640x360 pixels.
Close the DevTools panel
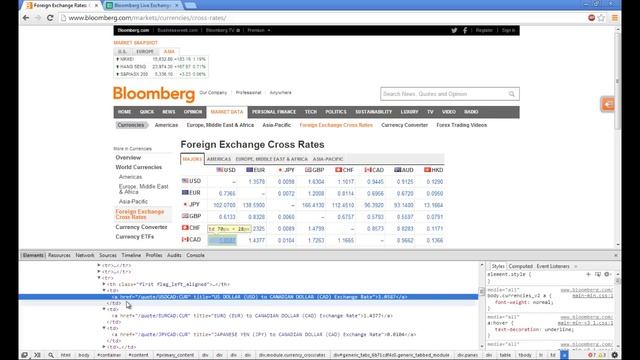pyautogui.click(x=616, y=256)
